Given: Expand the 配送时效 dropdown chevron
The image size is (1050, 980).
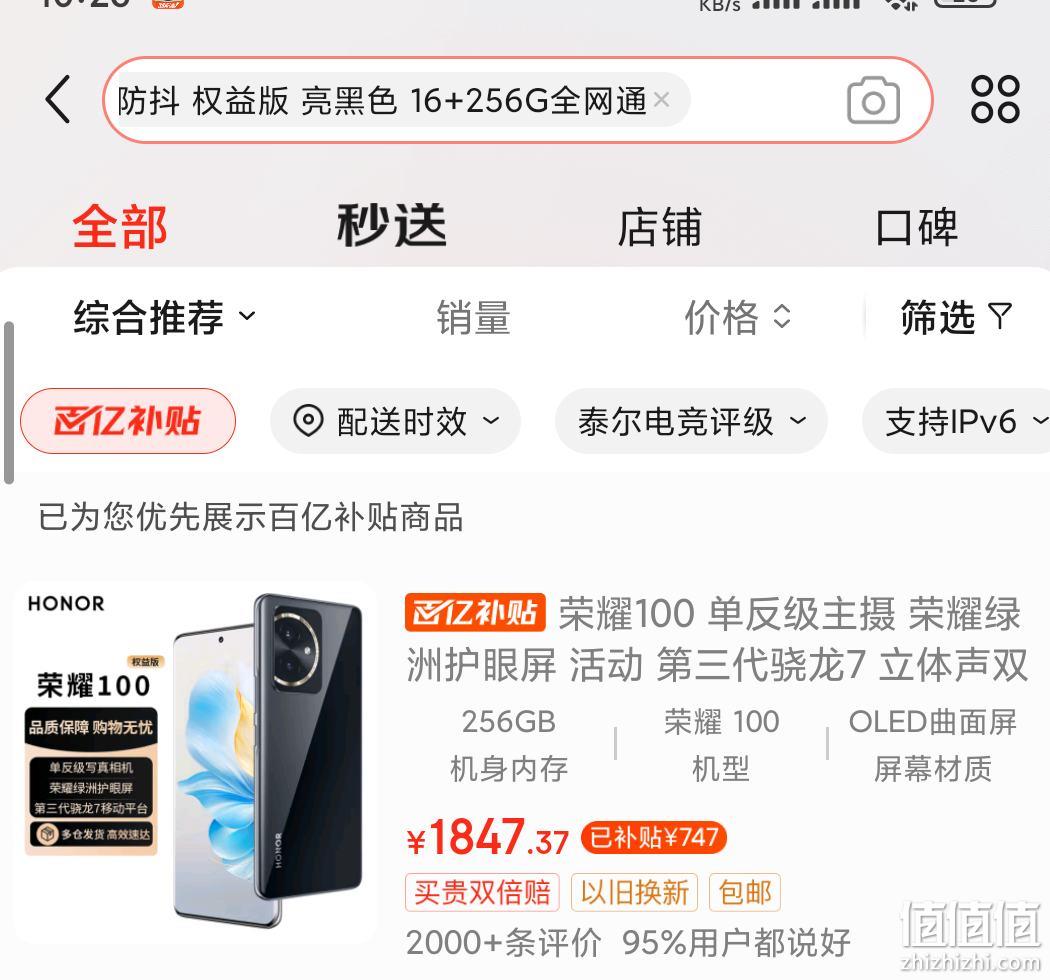Looking at the screenshot, I should pyautogui.click(x=492, y=421).
